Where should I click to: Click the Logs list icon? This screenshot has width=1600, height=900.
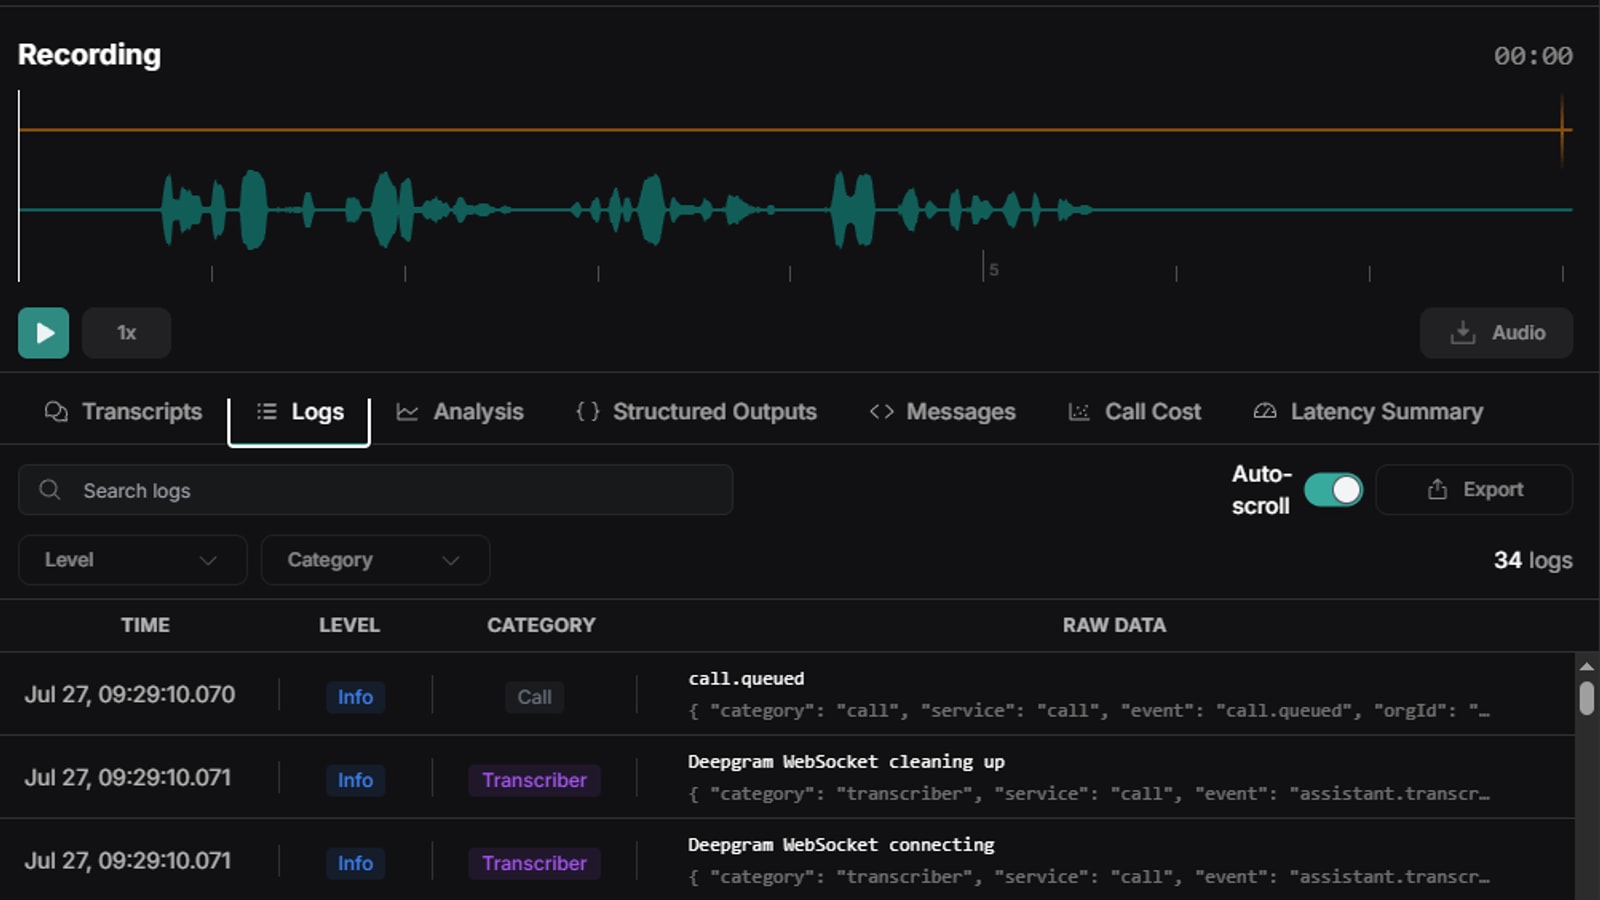click(266, 412)
